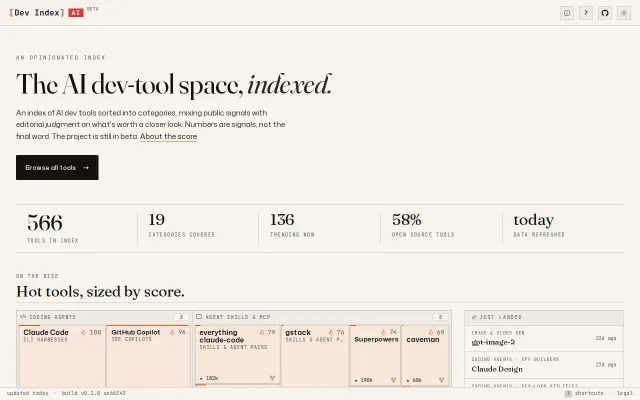This screenshot has height=400, width=640.
Task: Click the today data refreshed stat
Action: [539, 225]
